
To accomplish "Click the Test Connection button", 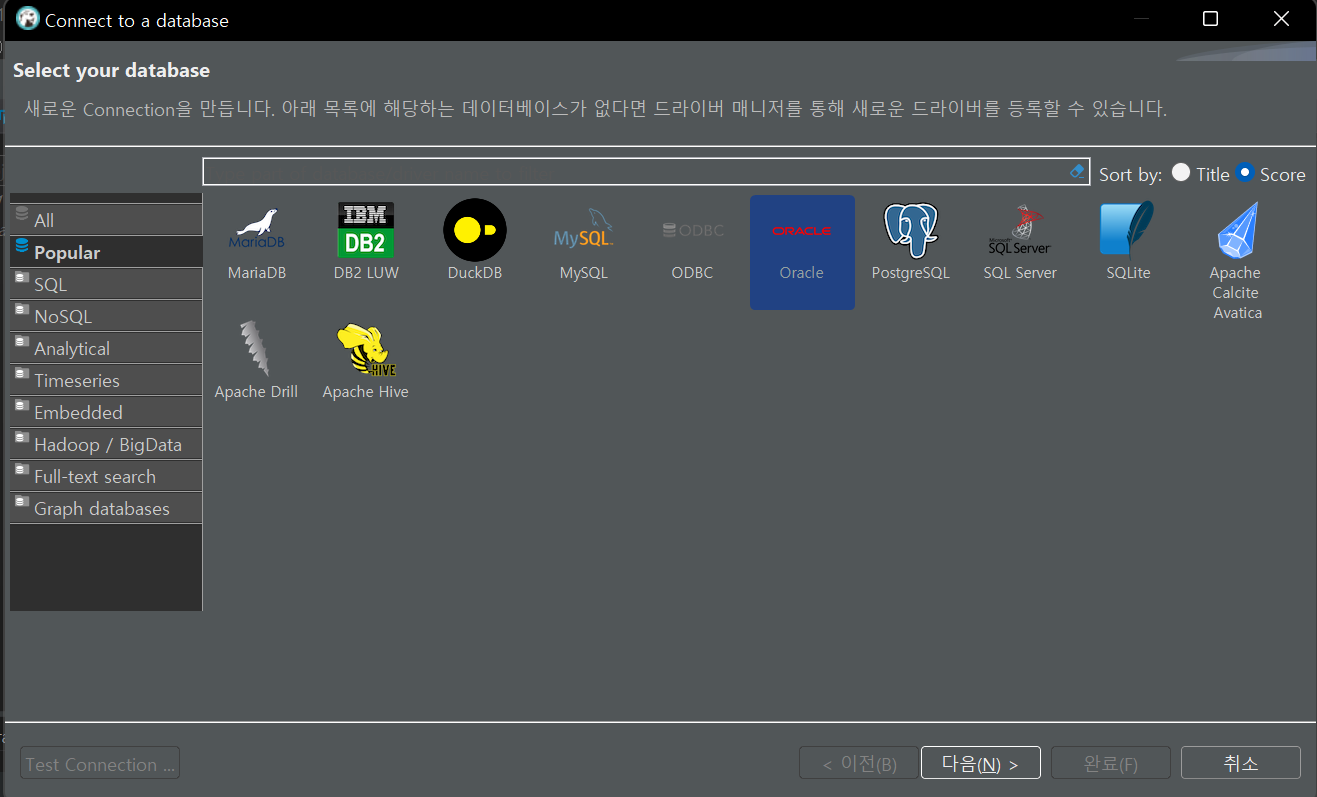I will tap(100, 764).
